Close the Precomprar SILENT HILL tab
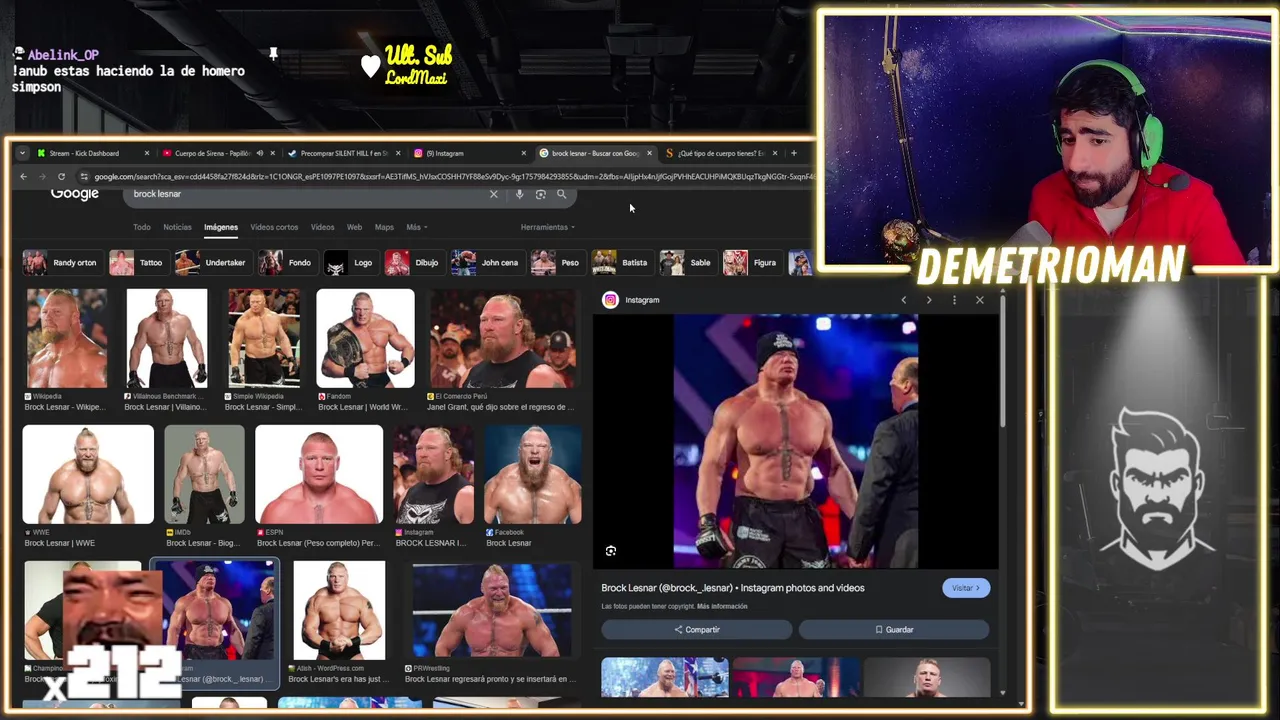The height and width of the screenshot is (720, 1280). (398, 153)
